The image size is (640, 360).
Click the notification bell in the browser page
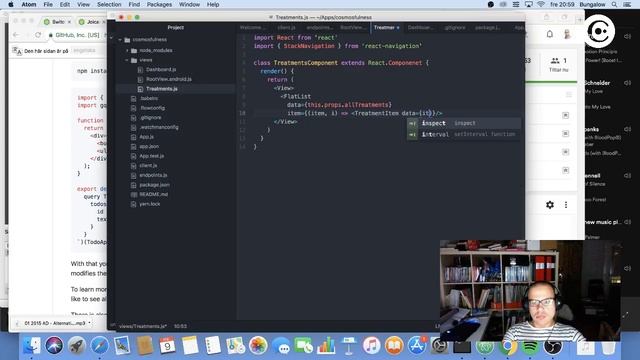click(x=550, y=34)
